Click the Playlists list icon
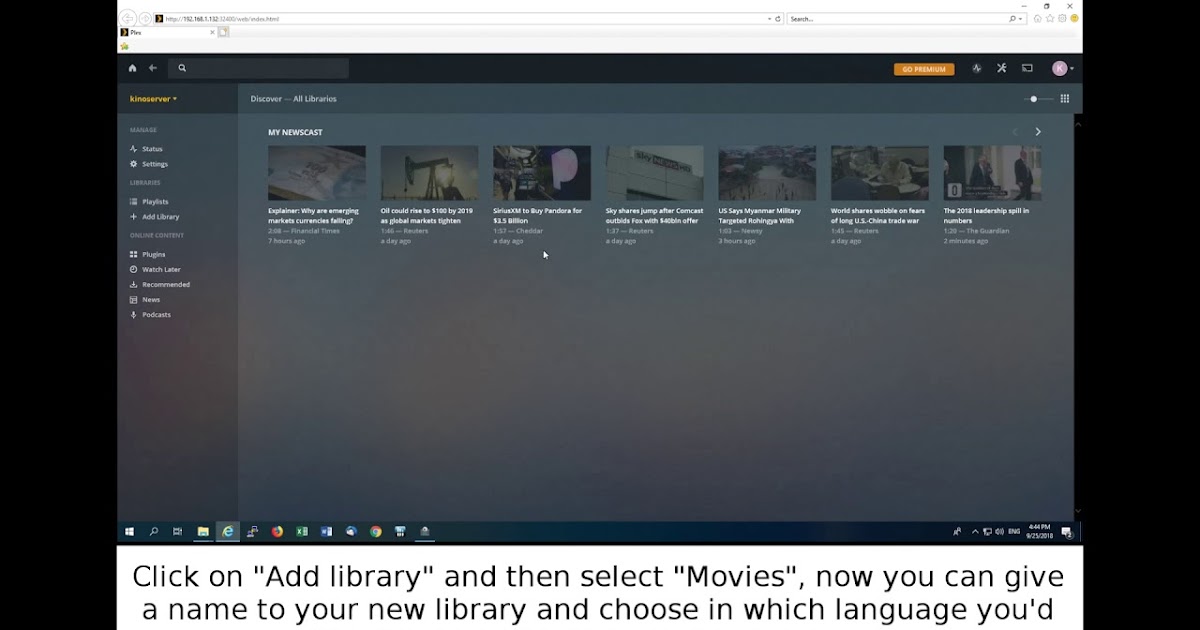This screenshot has width=1200, height=630. (133, 202)
